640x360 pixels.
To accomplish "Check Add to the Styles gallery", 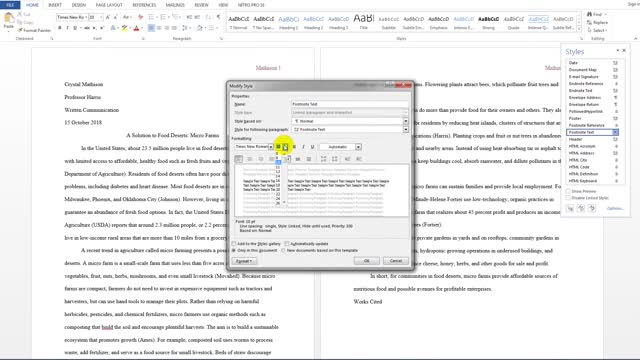I will (x=234, y=244).
